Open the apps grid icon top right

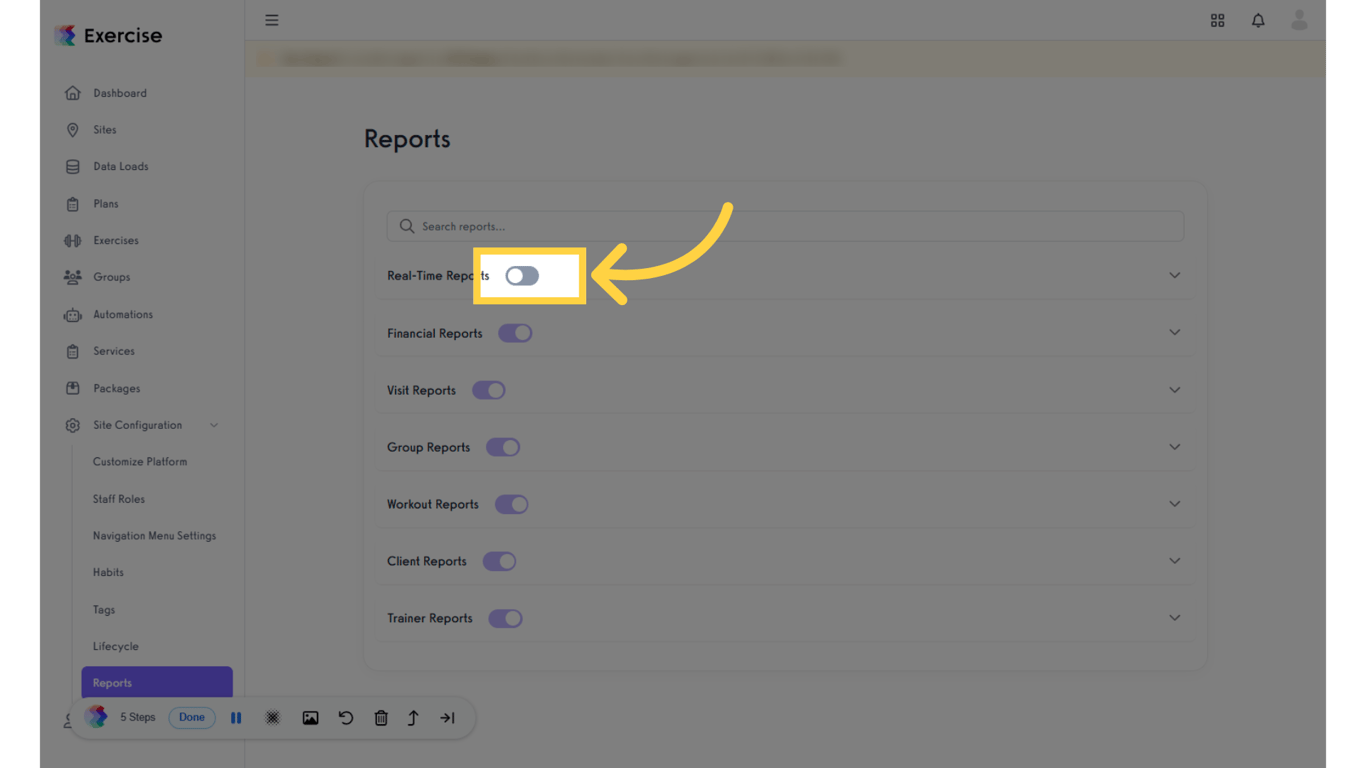pyautogui.click(x=1217, y=20)
